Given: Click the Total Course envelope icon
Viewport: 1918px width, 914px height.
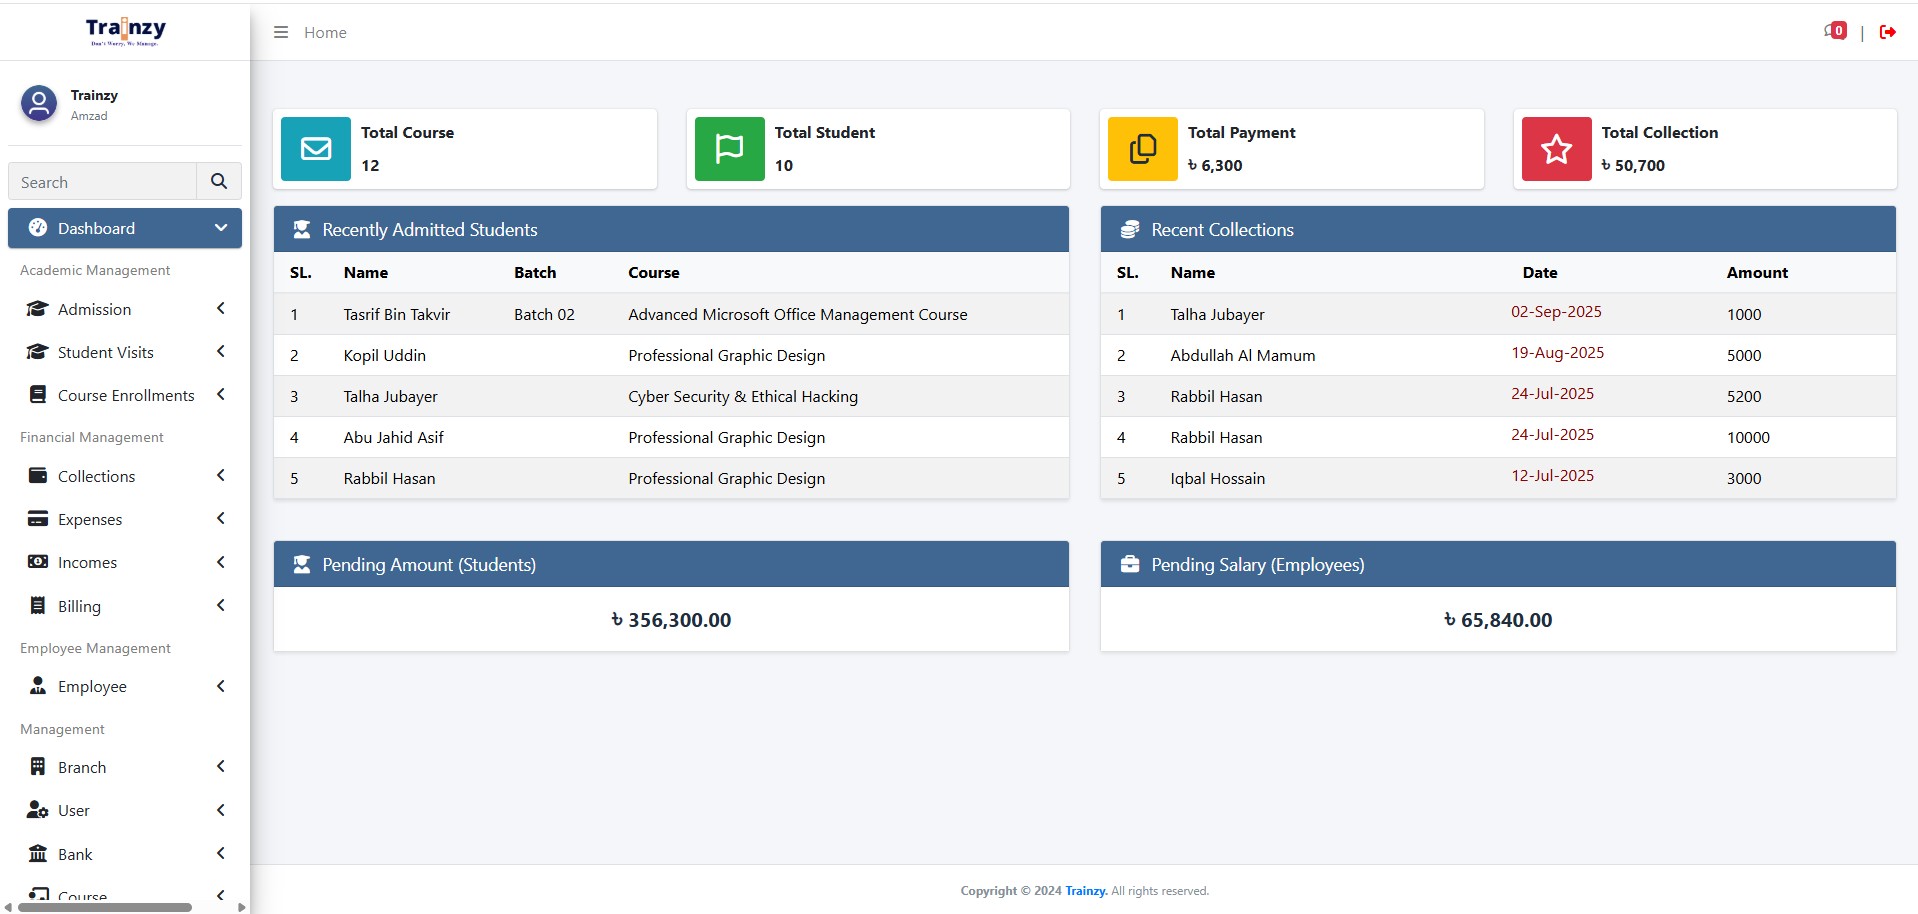Looking at the screenshot, I should click(x=316, y=149).
